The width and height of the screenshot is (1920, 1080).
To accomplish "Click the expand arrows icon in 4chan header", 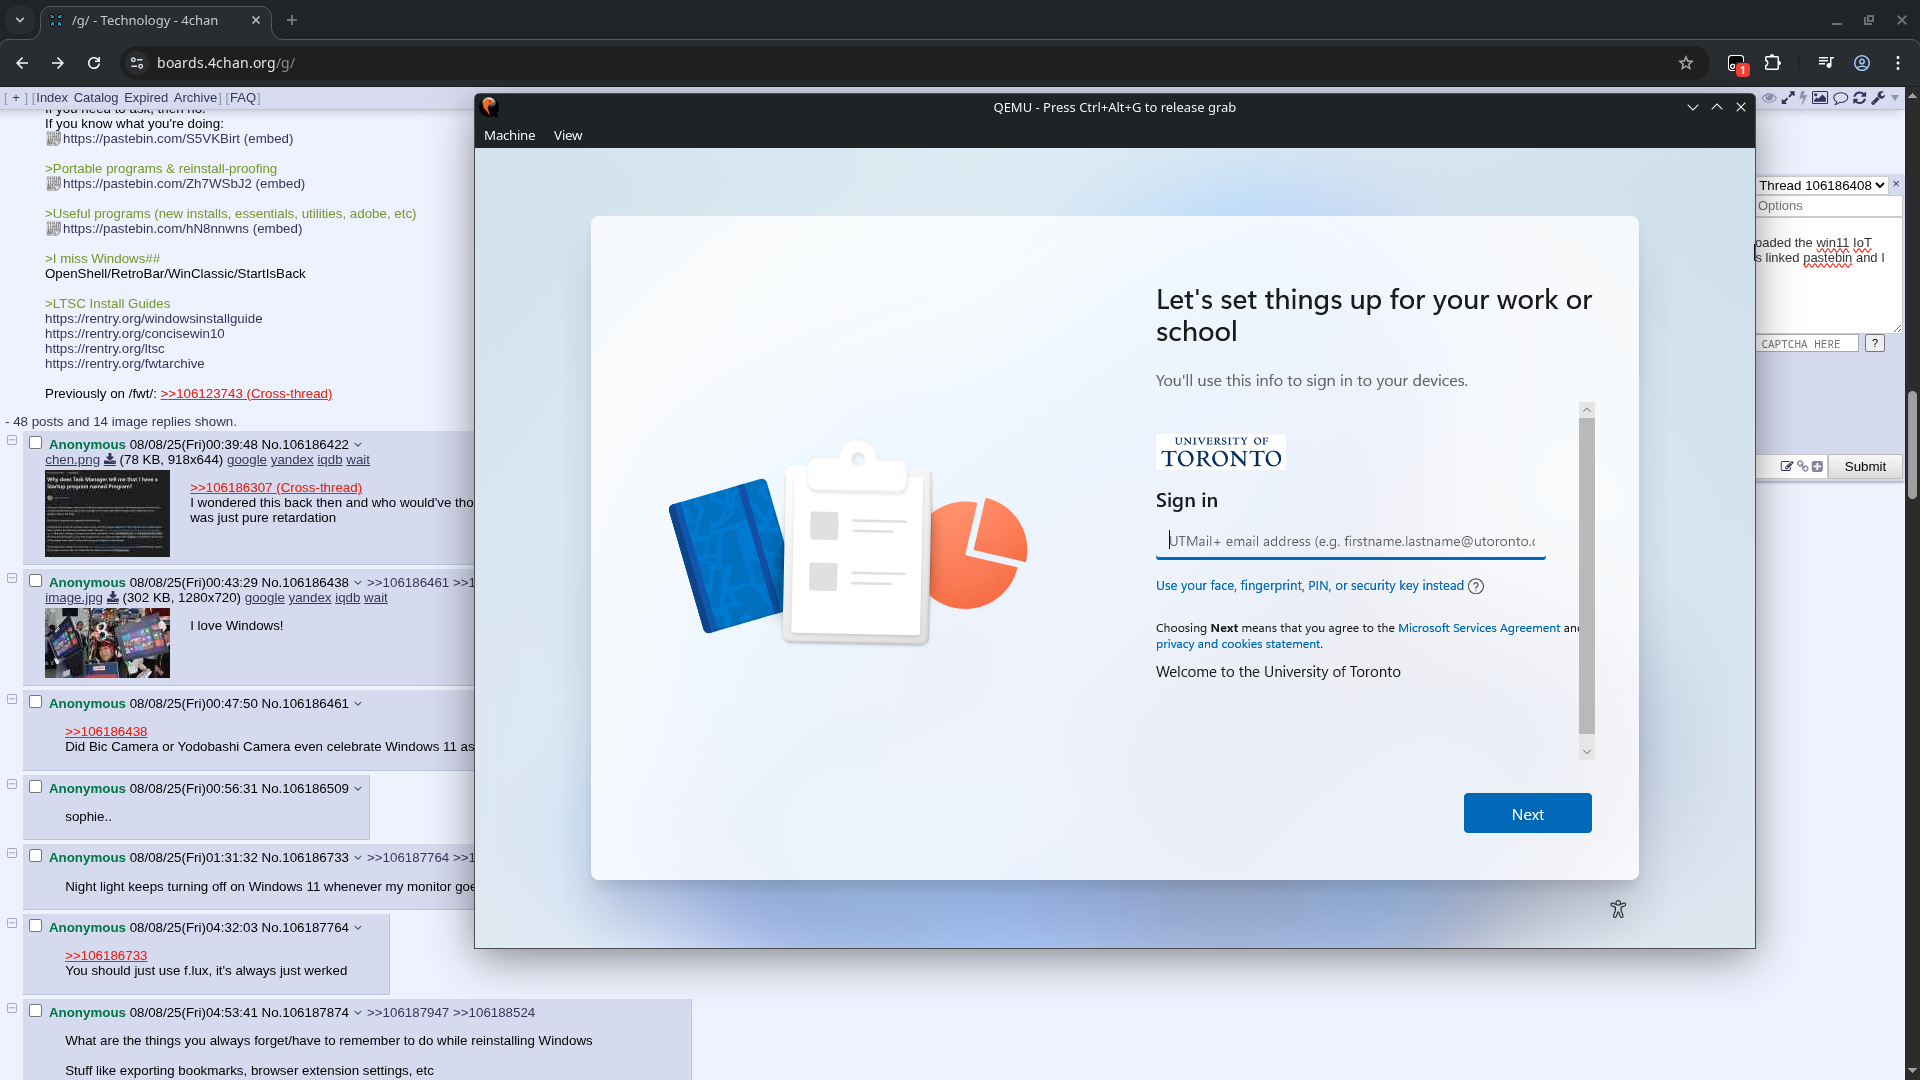I will (1788, 98).
